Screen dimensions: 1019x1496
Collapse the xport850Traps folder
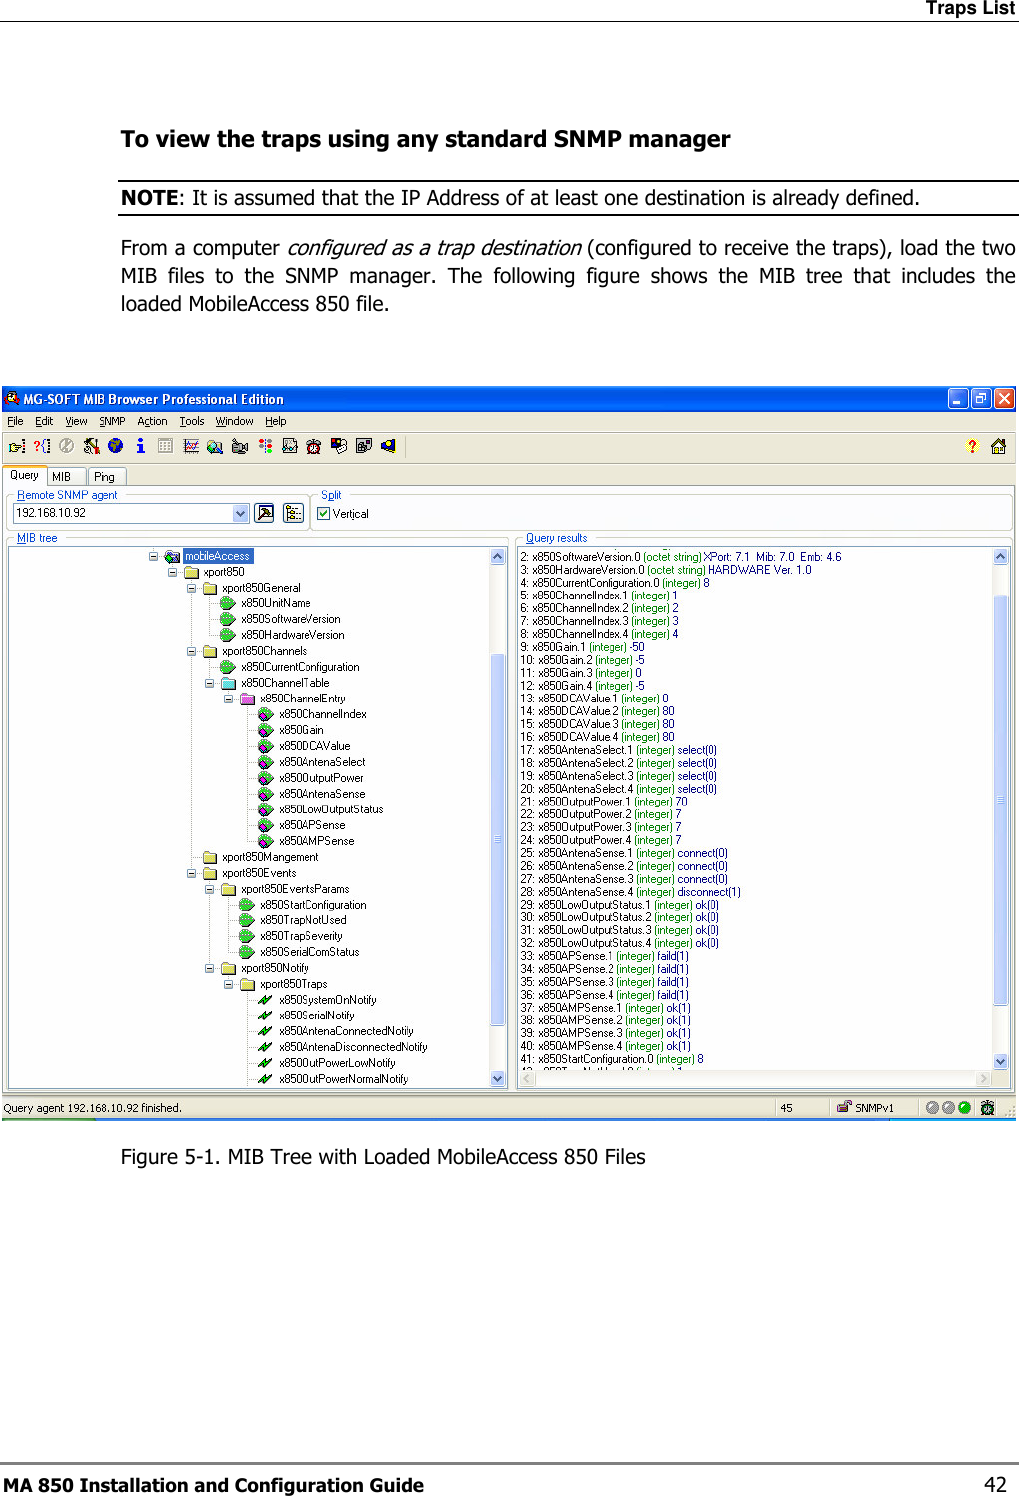(229, 984)
